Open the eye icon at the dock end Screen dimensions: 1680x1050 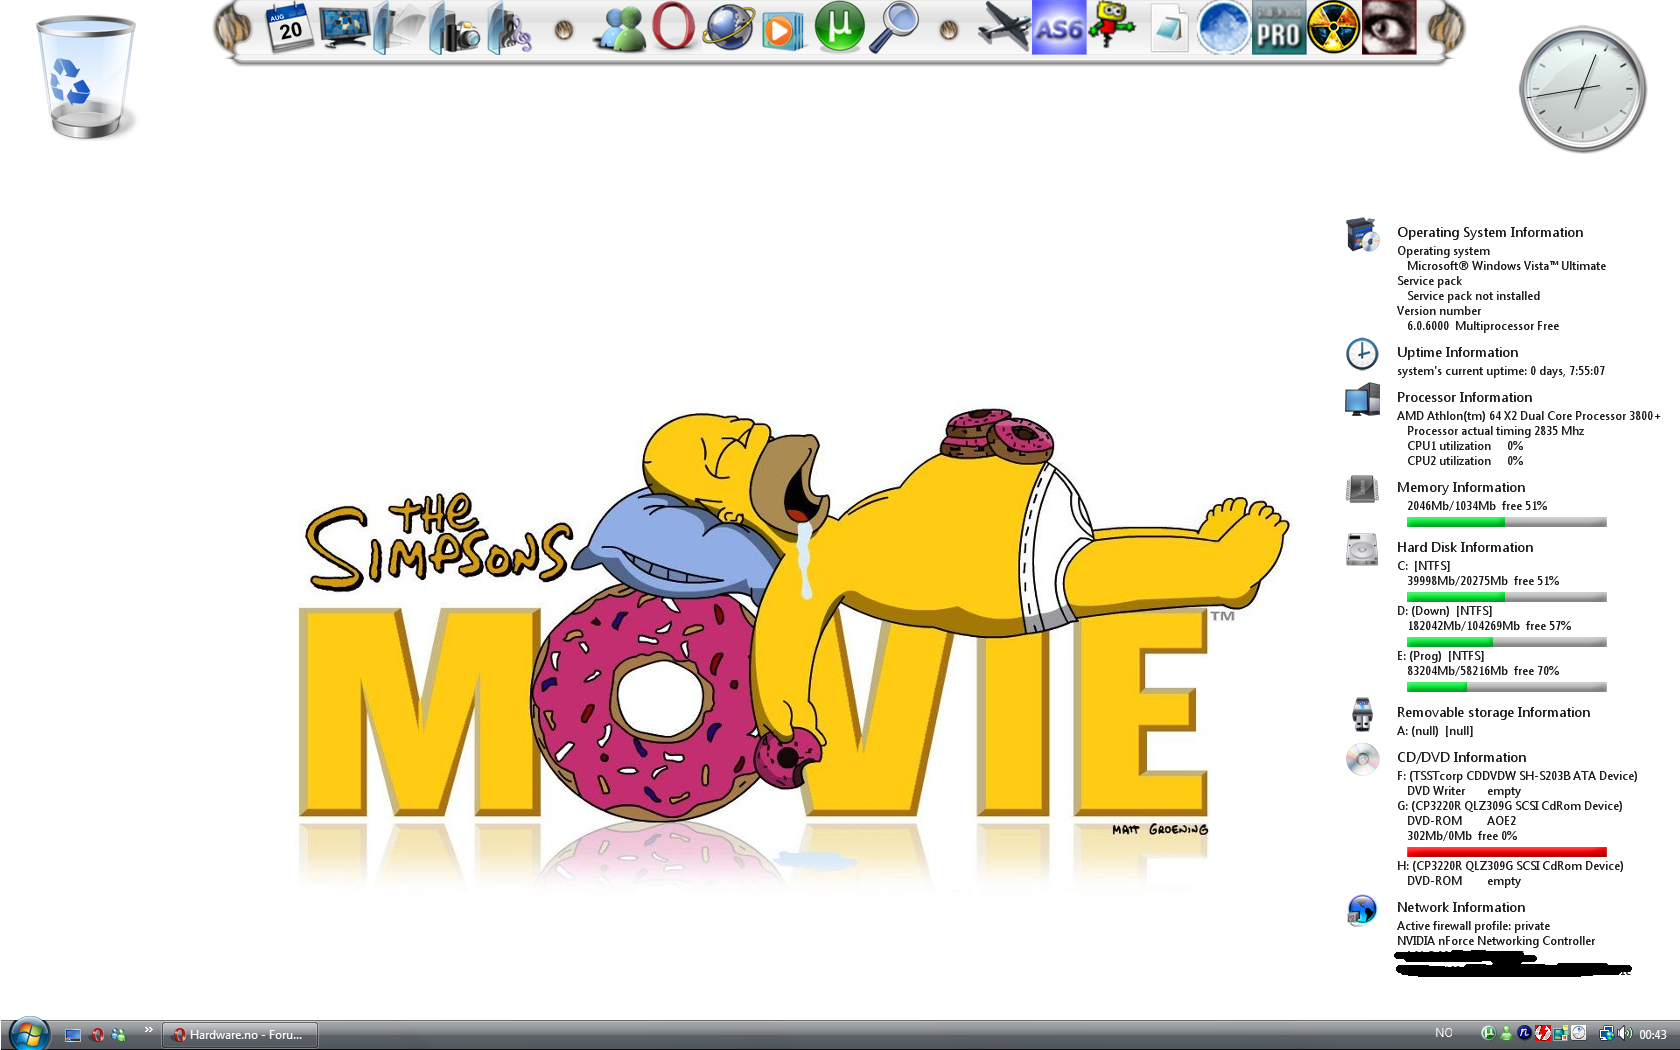click(x=1389, y=27)
